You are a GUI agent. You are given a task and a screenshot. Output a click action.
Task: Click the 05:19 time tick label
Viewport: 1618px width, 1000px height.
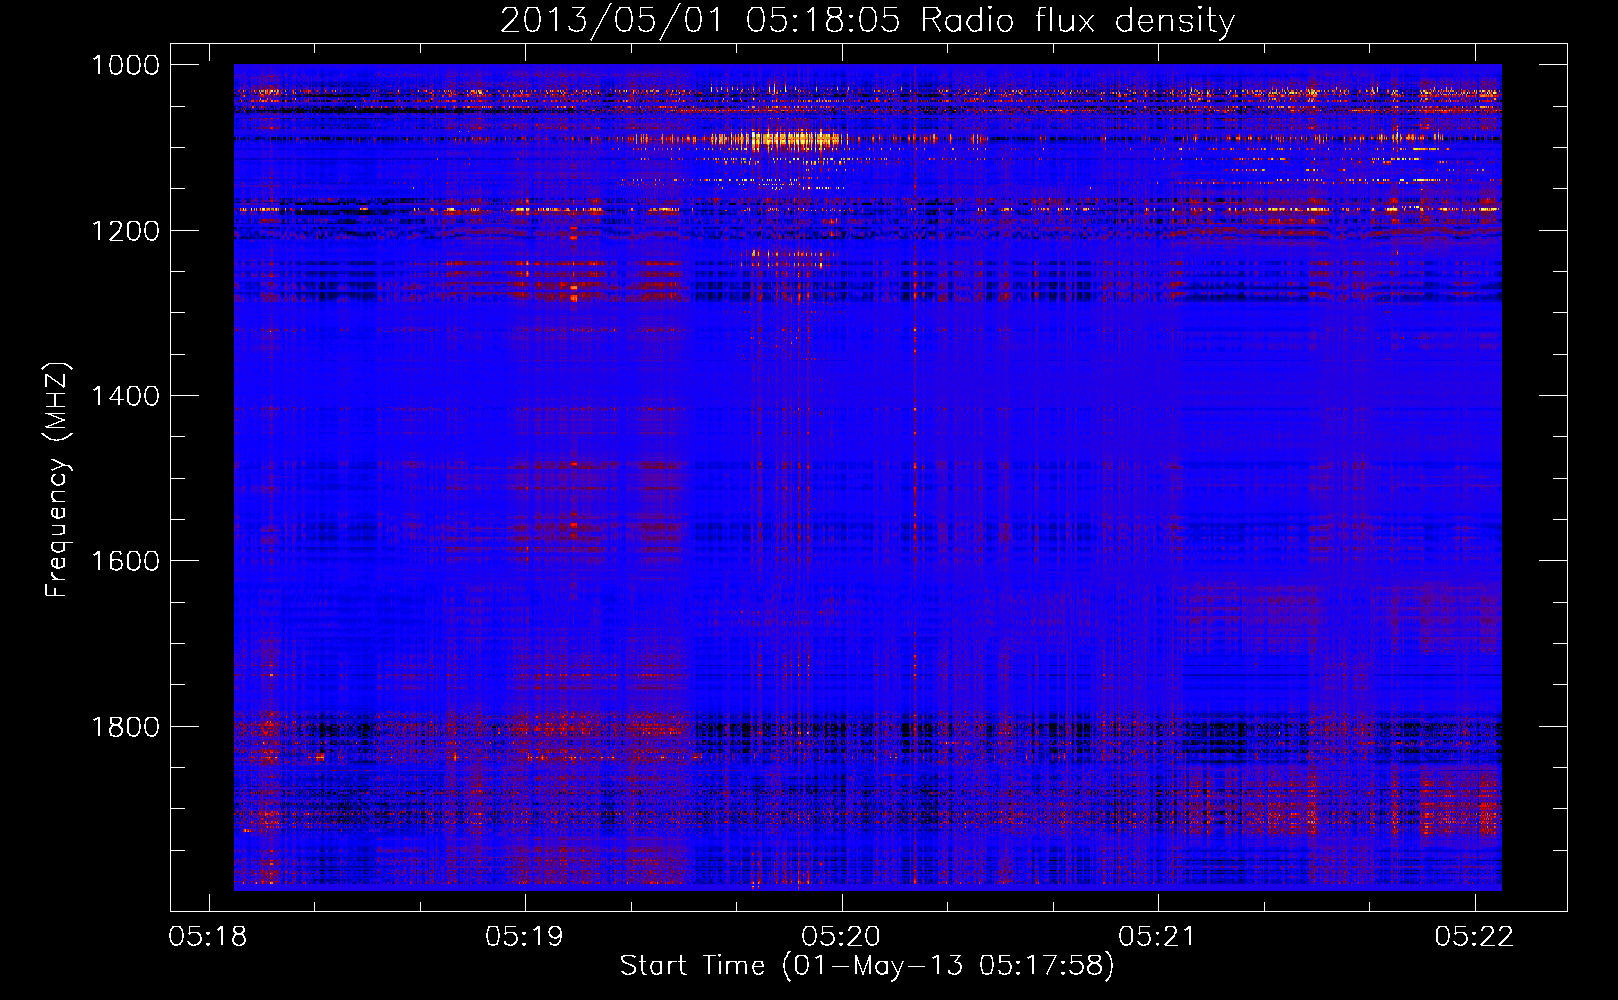pos(524,937)
